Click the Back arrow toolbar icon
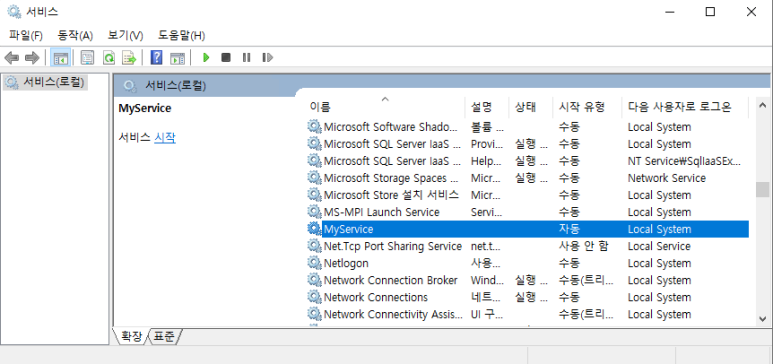 pos(11,58)
